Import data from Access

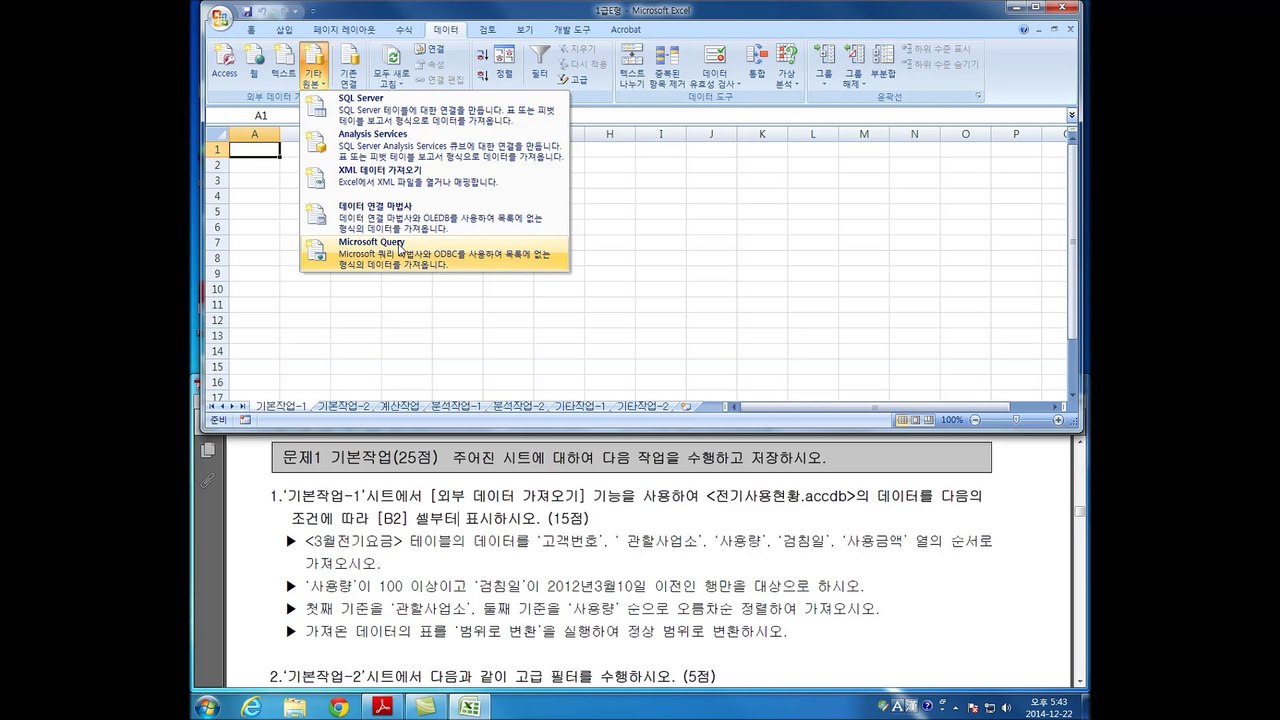pyautogui.click(x=225, y=62)
